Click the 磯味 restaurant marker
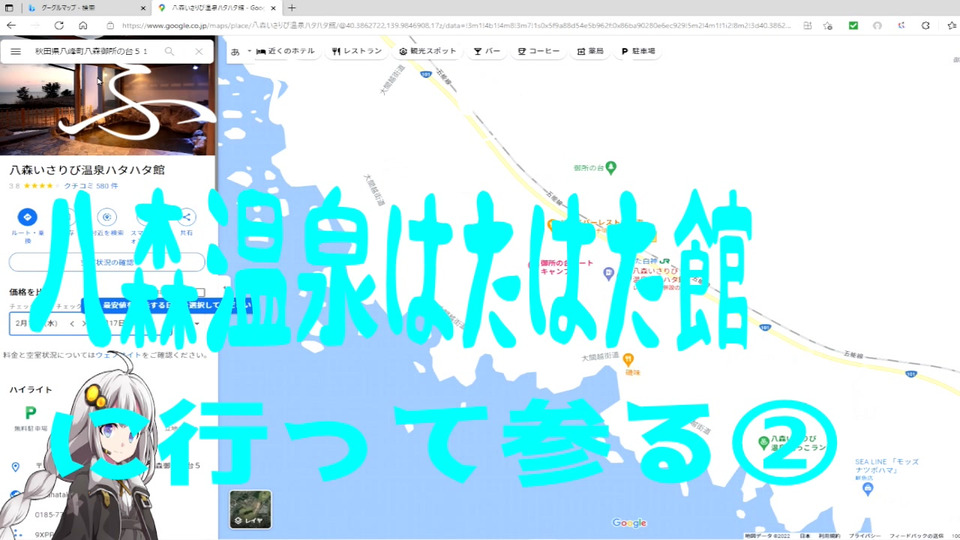Viewport: 960px width, 540px height. pyautogui.click(x=628, y=359)
